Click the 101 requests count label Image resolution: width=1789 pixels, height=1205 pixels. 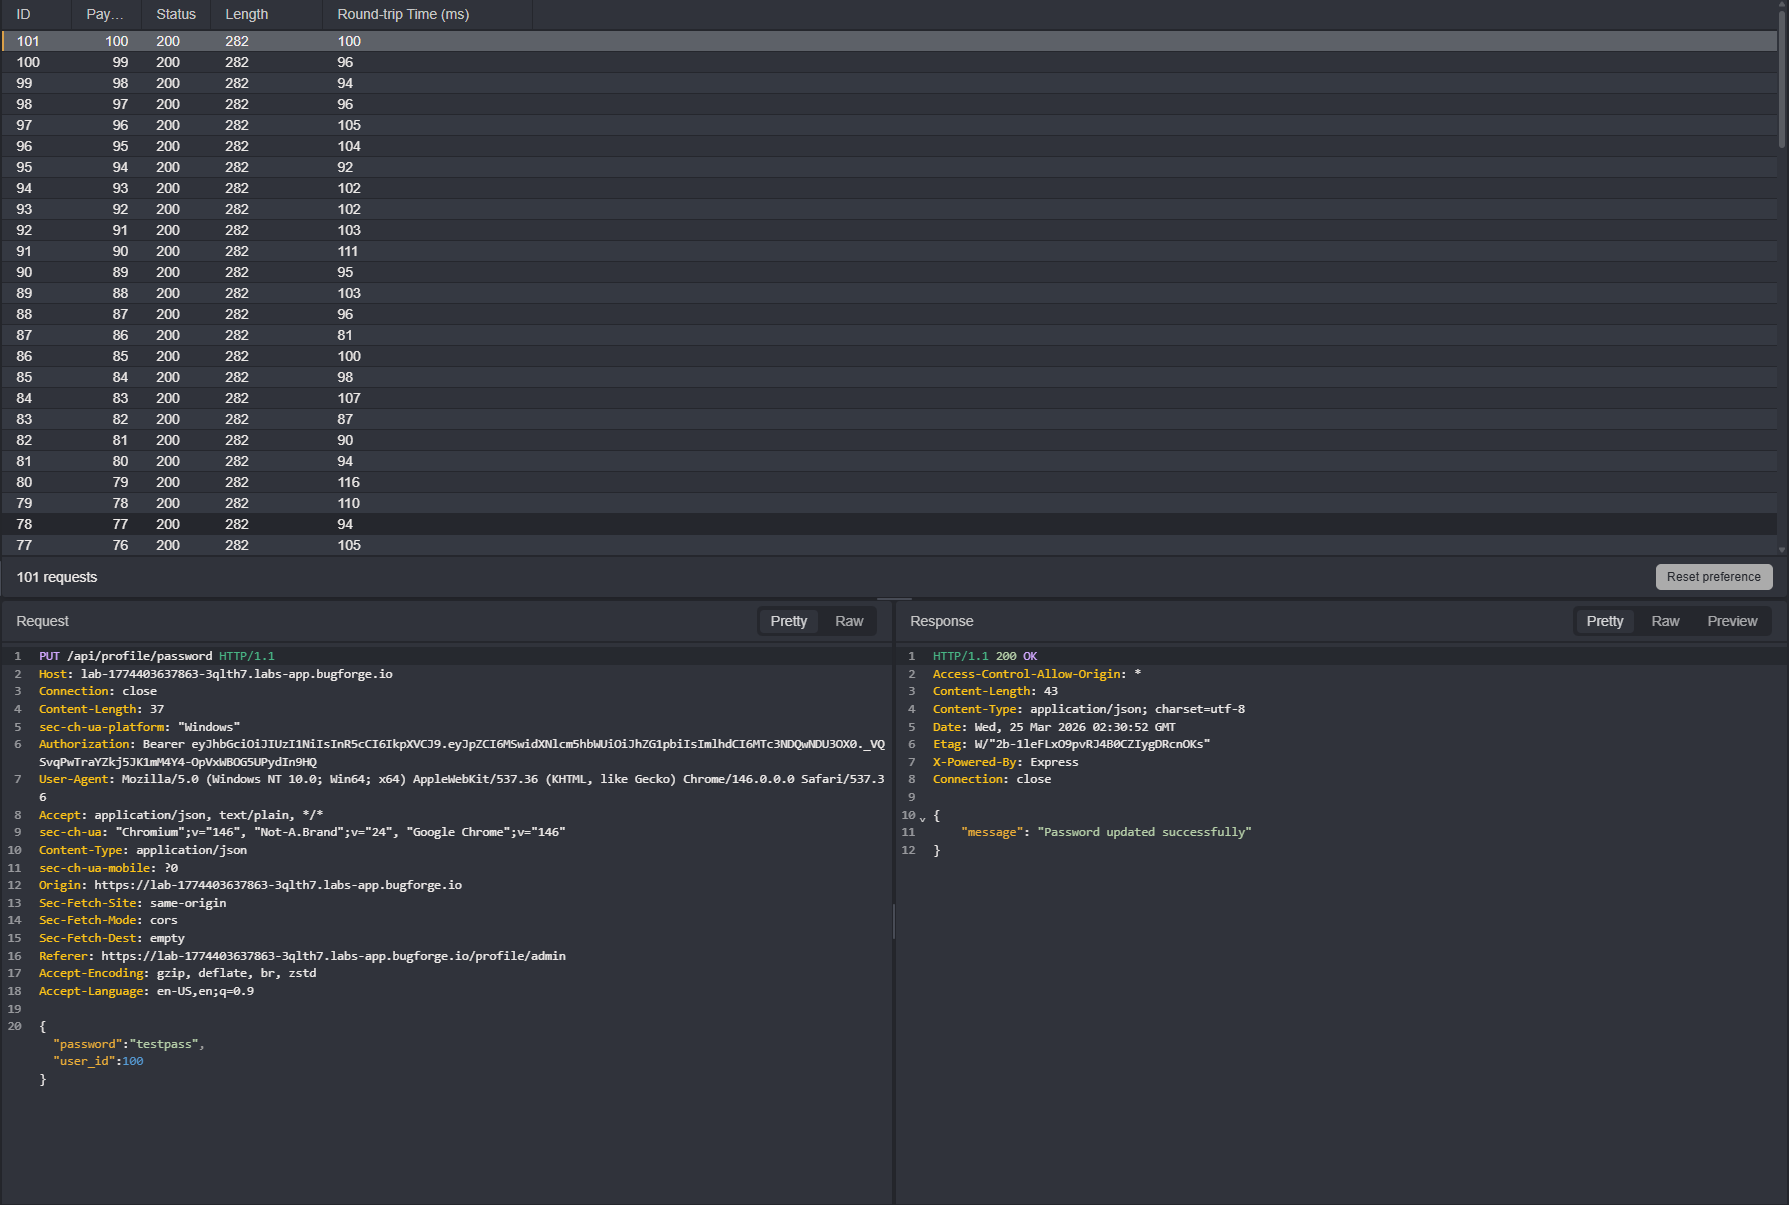[57, 577]
